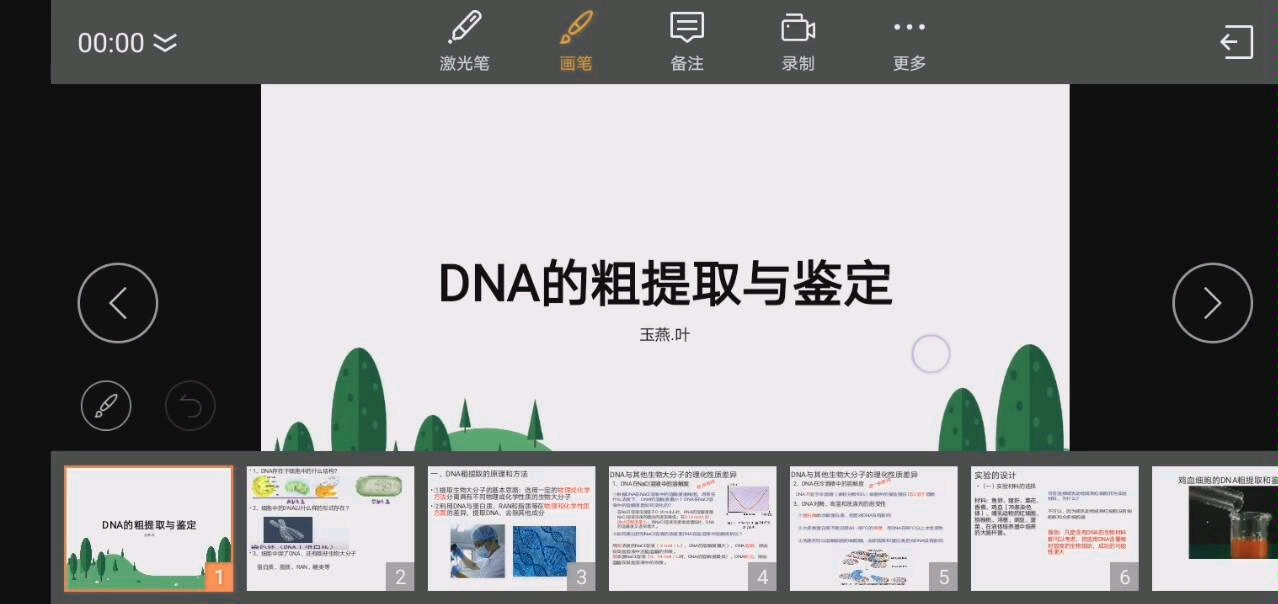Tap the pen annotation icon bottom left

pyautogui.click(x=105, y=406)
